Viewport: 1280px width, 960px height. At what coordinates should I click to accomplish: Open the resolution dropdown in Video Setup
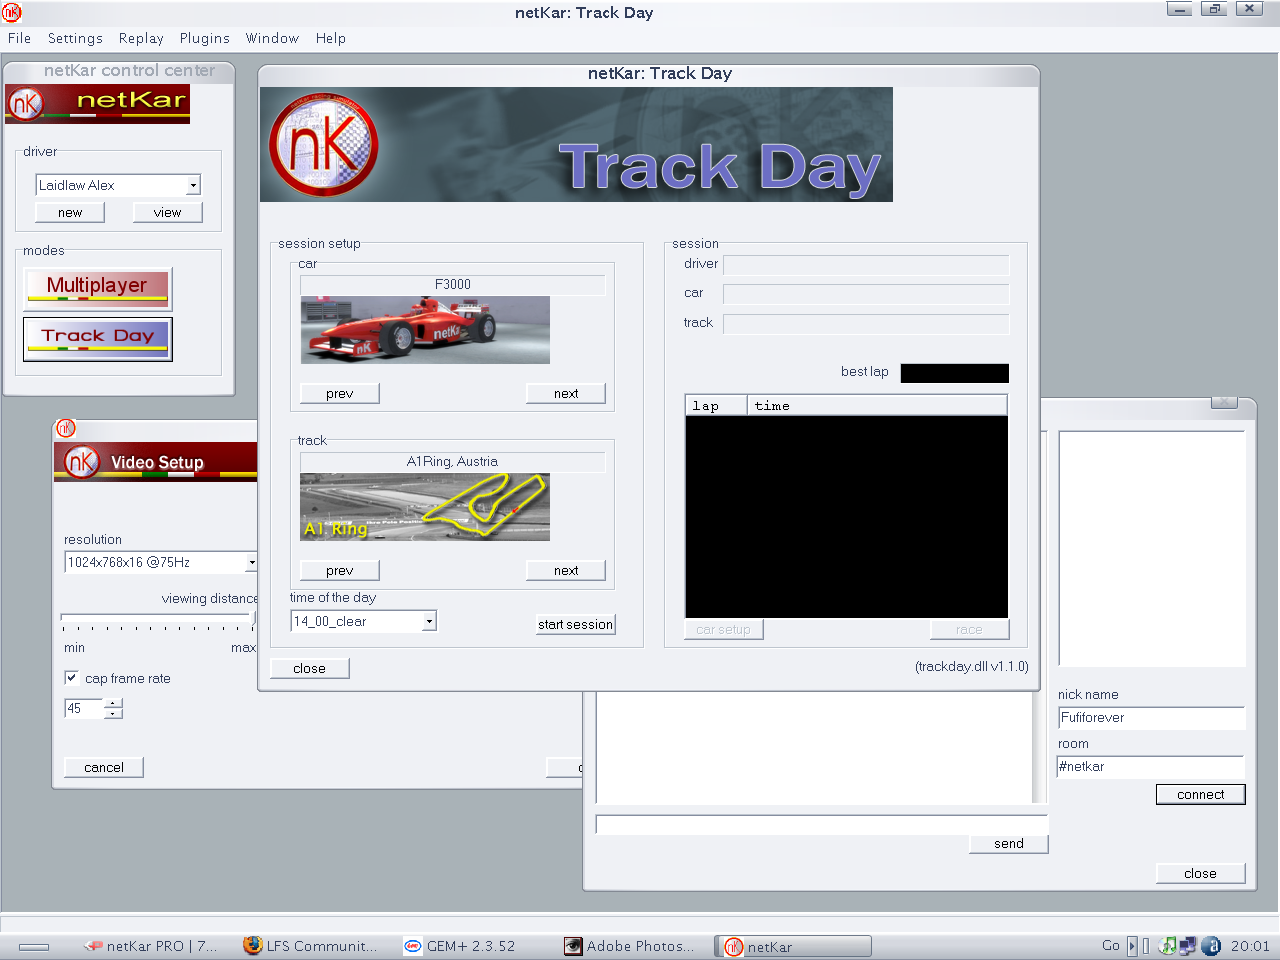click(x=251, y=562)
